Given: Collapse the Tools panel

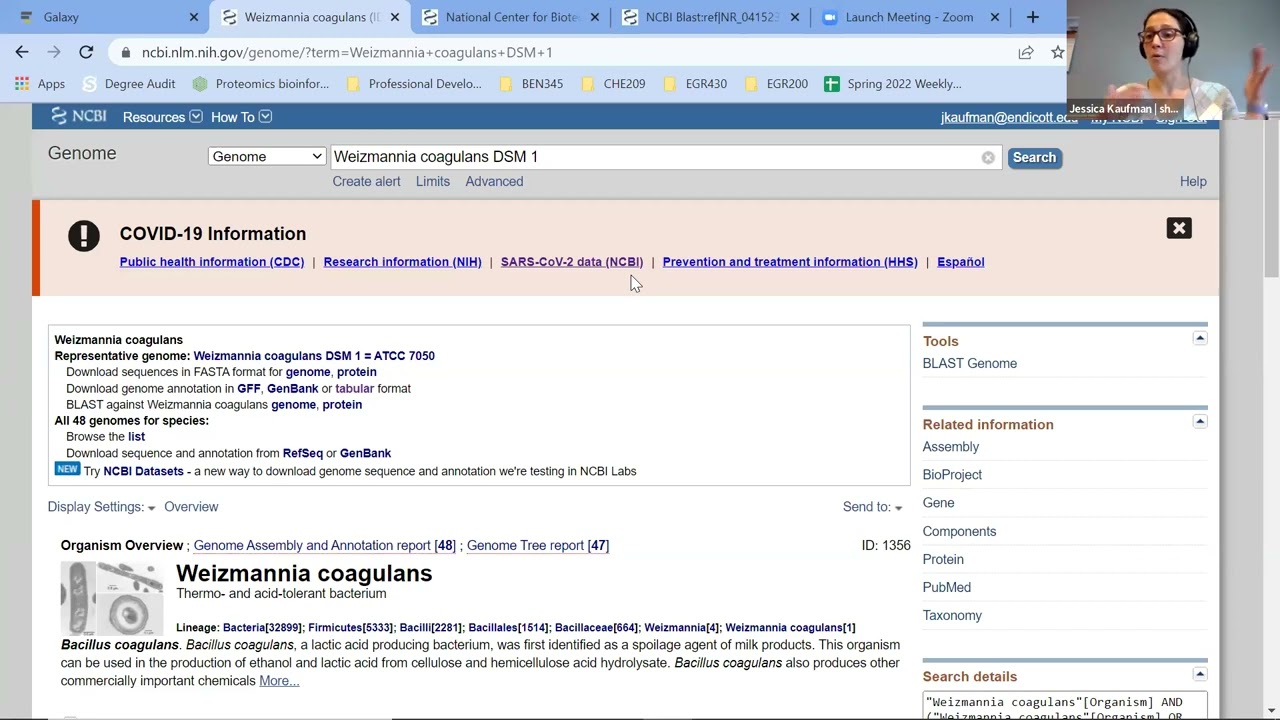Looking at the screenshot, I should 1200,339.
